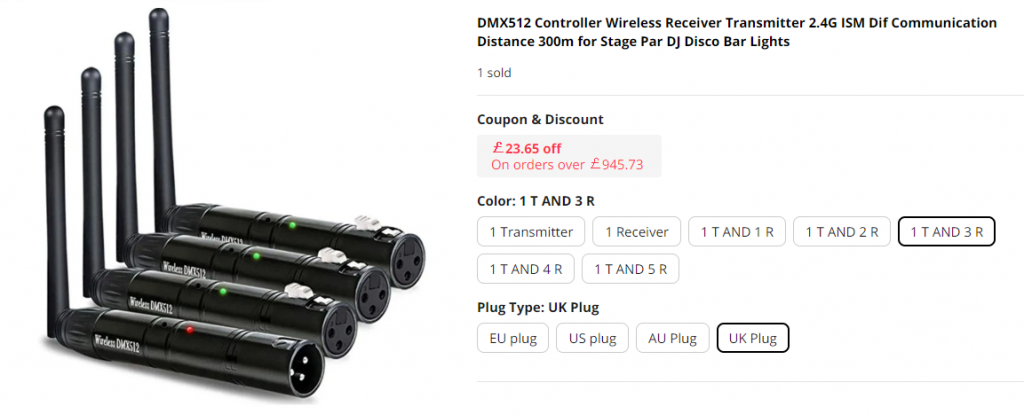Select the '1 Transmitter' color option
The image size is (1024, 414).
point(531,232)
